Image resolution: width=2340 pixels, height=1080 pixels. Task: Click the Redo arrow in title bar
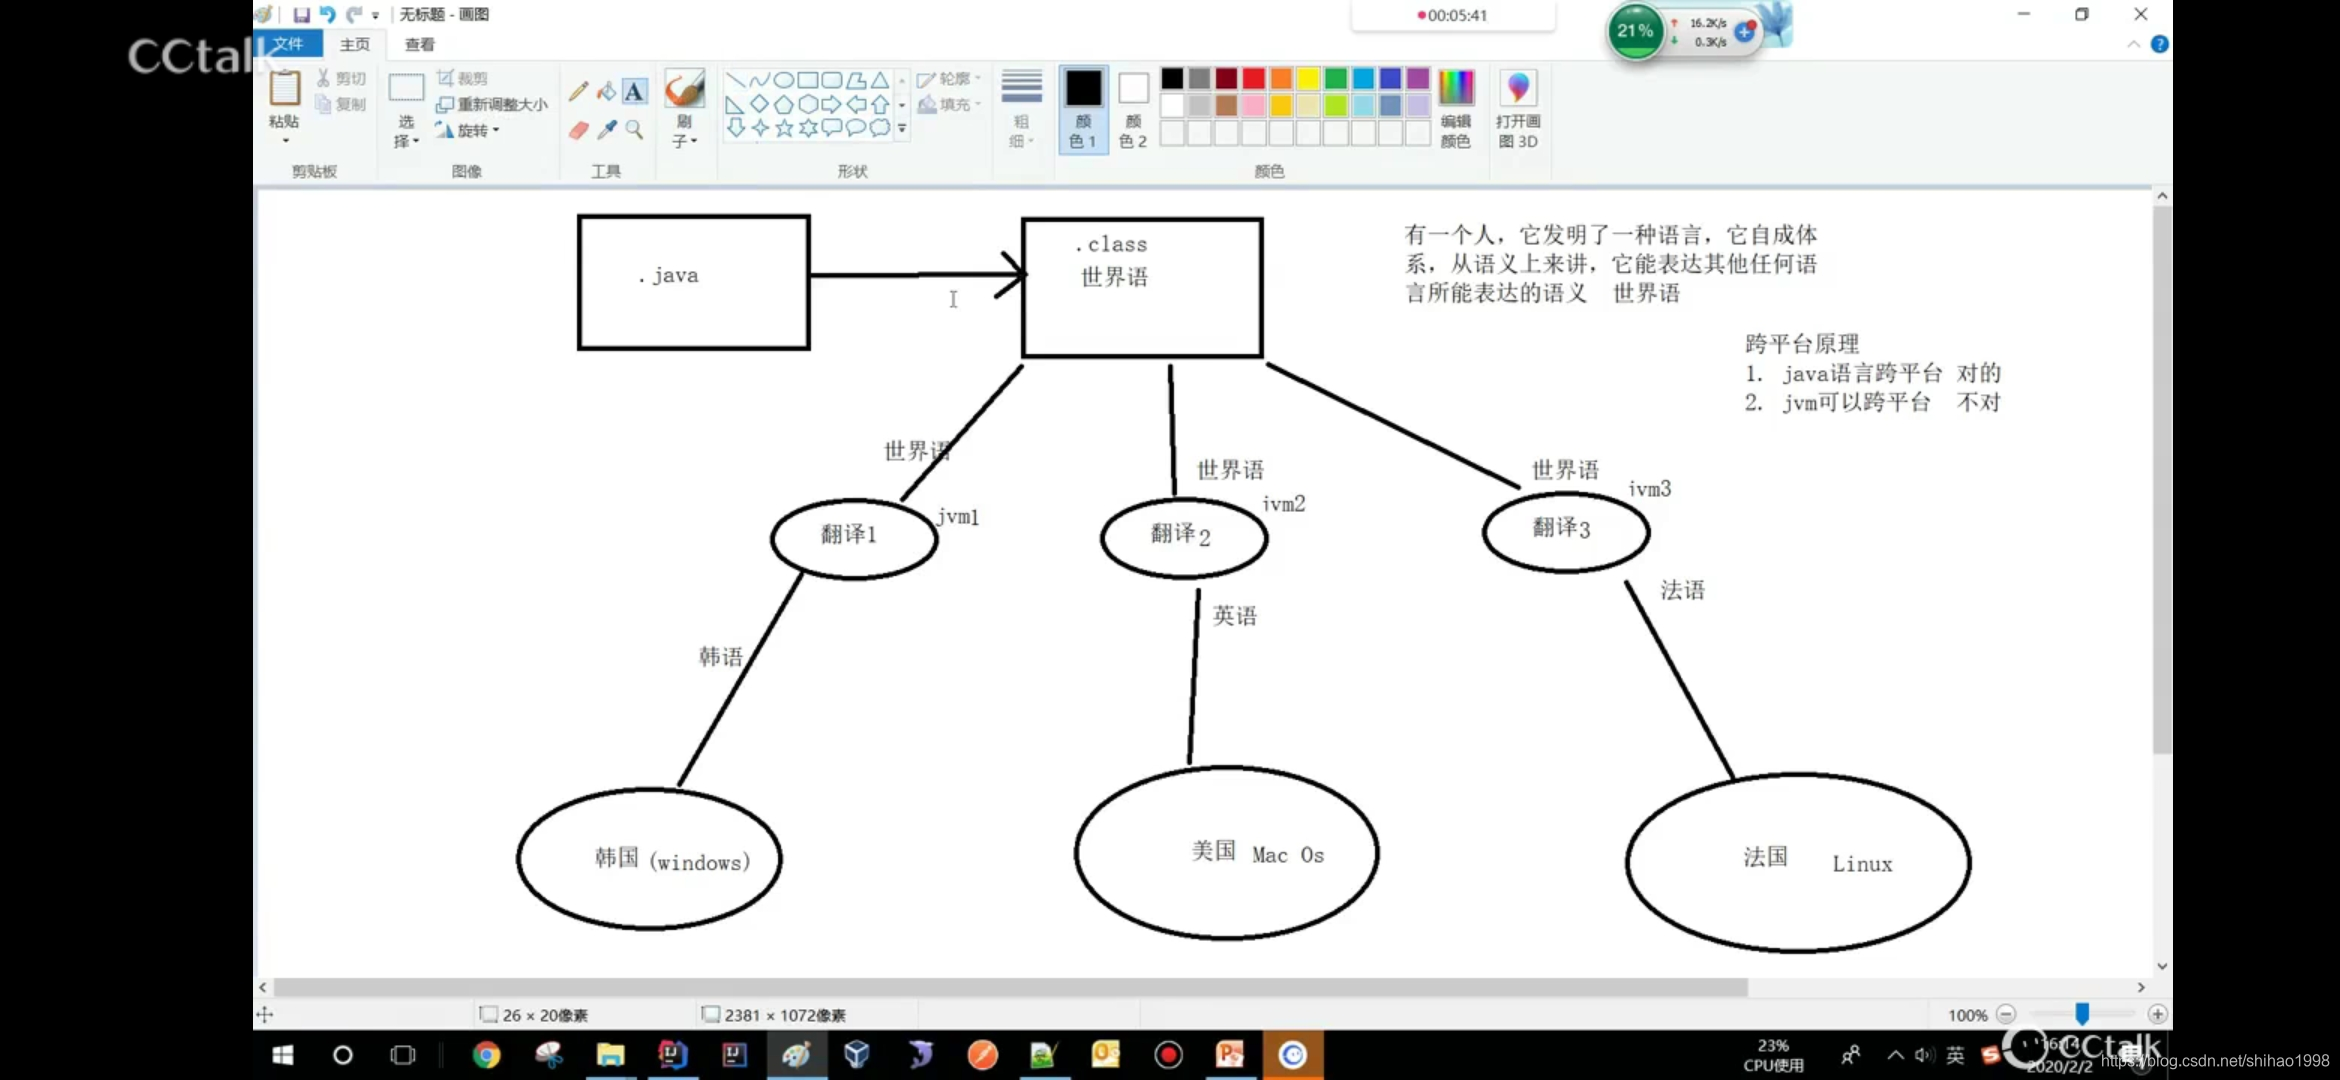tap(353, 15)
